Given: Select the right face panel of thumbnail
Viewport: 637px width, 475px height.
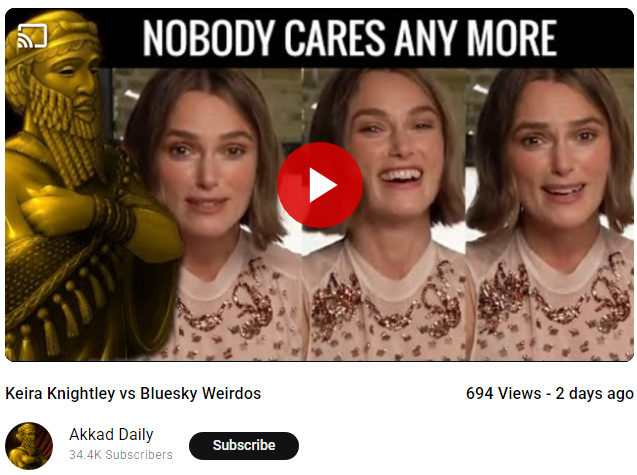Looking at the screenshot, I should tap(550, 214).
